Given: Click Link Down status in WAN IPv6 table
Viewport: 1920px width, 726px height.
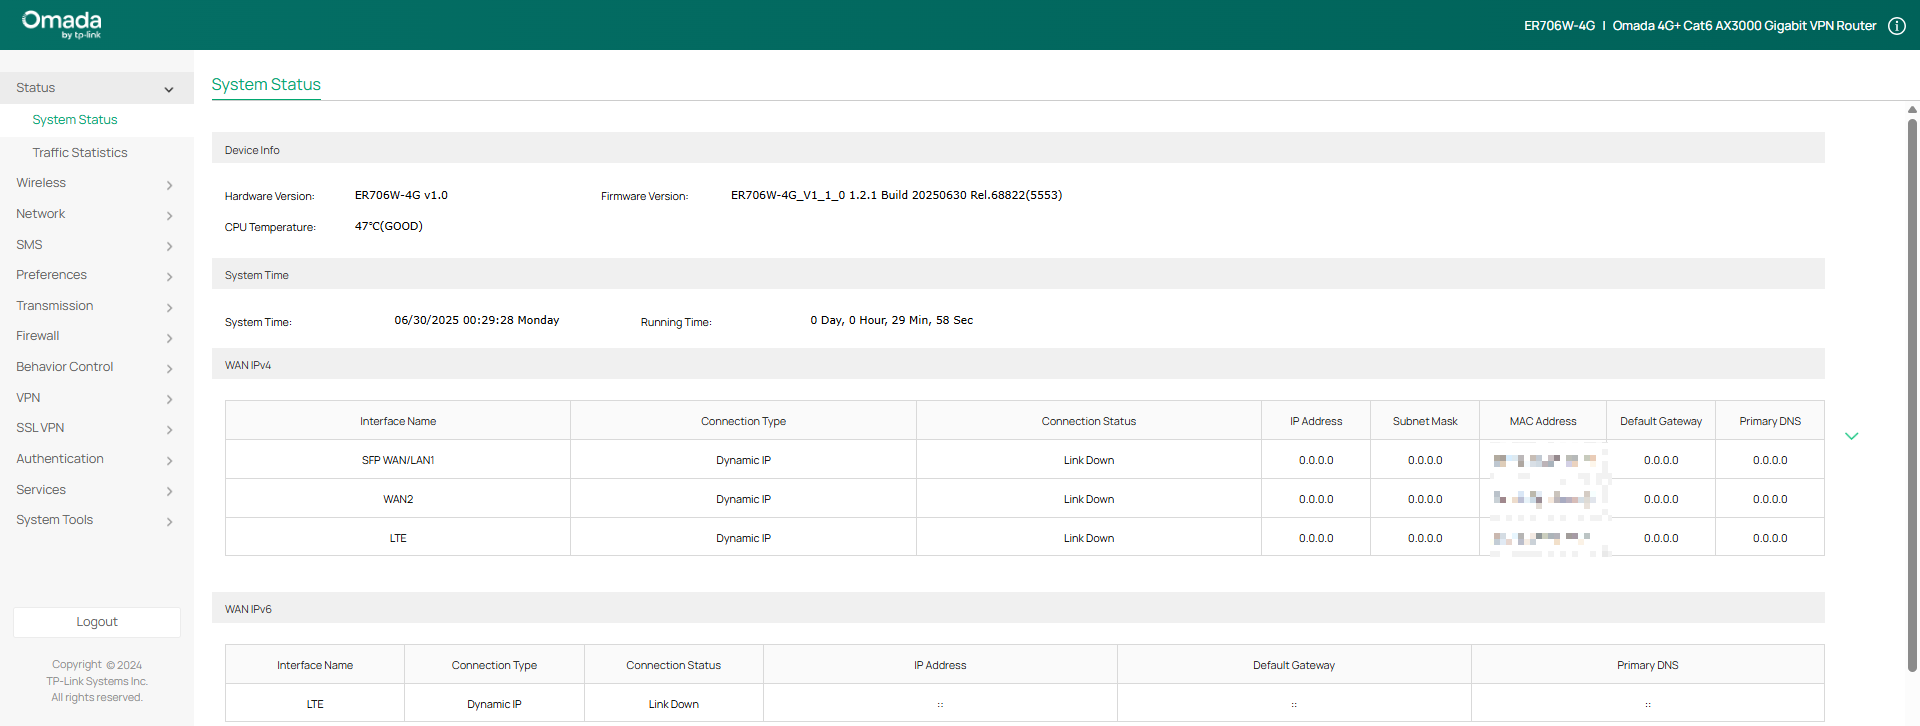Looking at the screenshot, I should (x=674, y=704).
